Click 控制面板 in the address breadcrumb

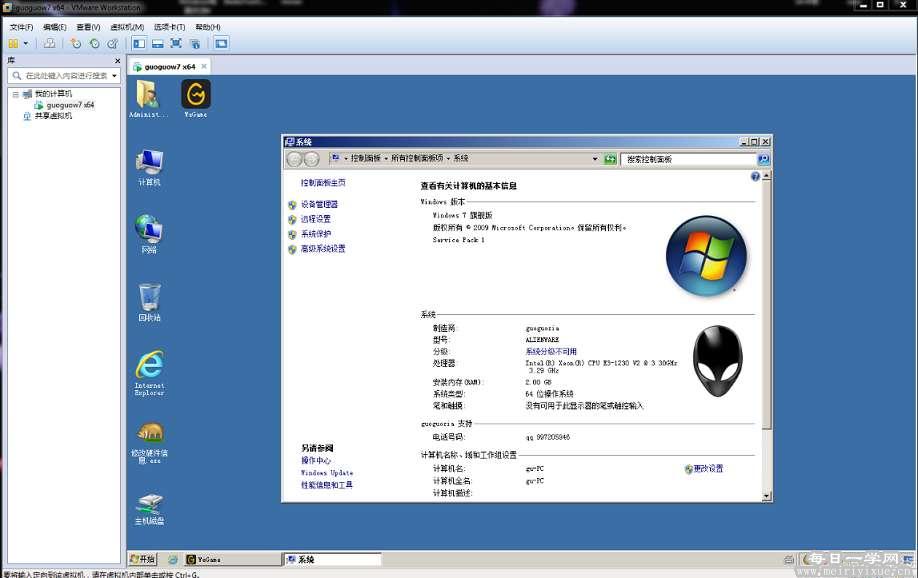(365, 158)
